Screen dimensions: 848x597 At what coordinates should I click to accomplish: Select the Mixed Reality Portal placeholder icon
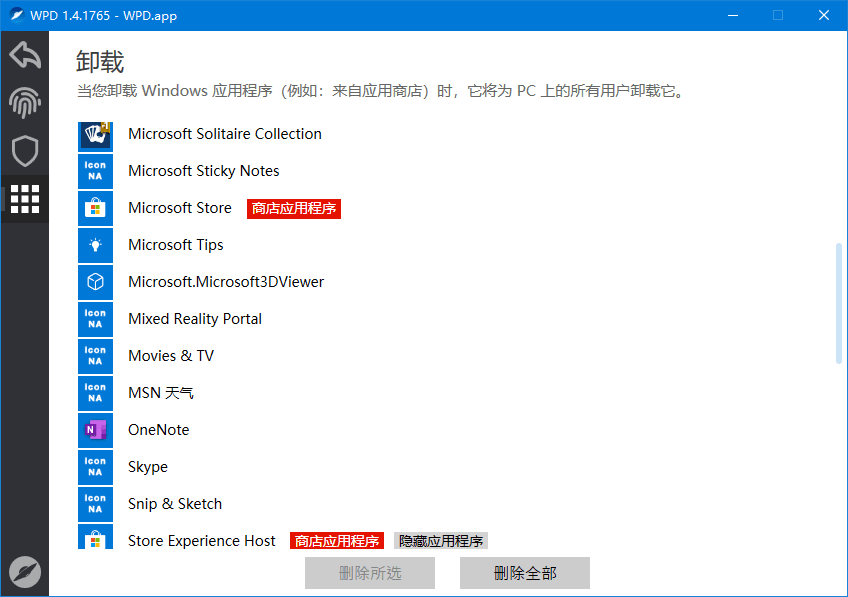95,319
